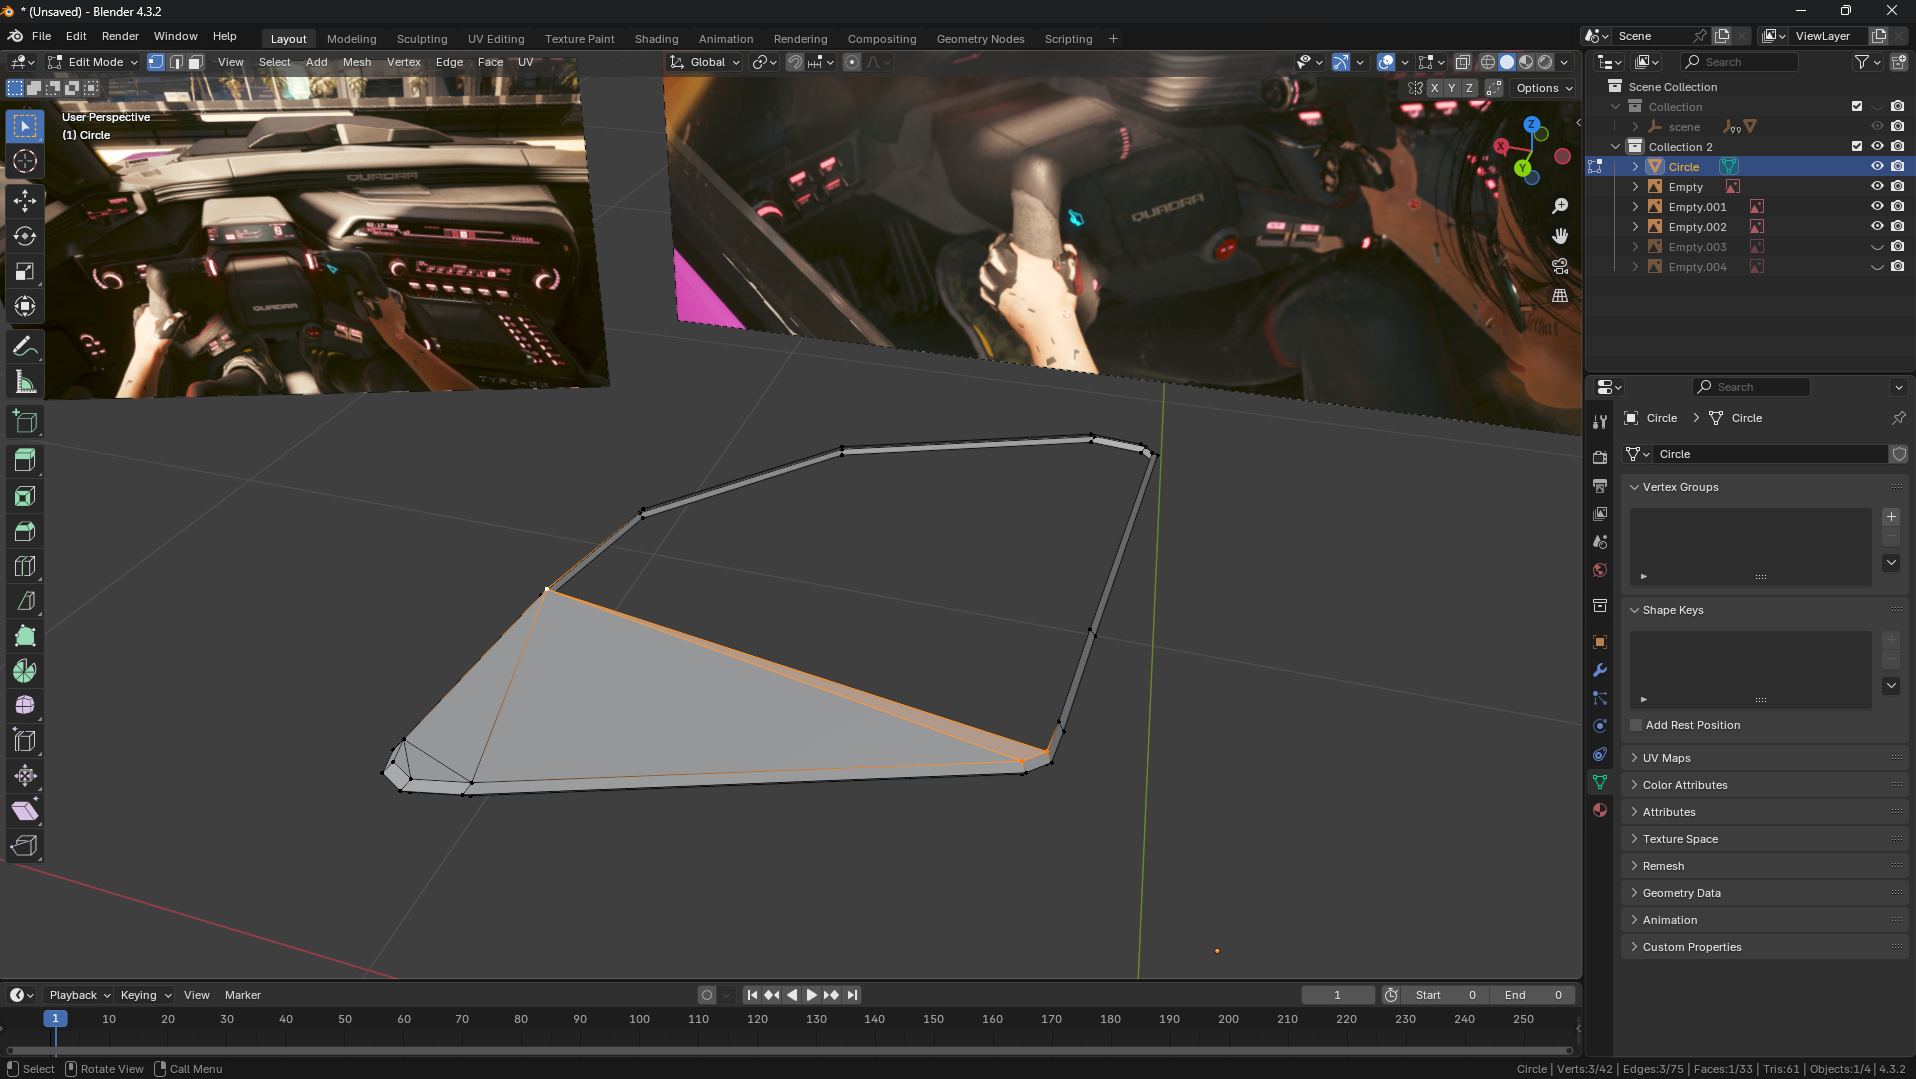Image resolution: width=1916 pixels, height=1079 pixels.
Task: Switch to vertex select mode
Action: click(156, 62)
